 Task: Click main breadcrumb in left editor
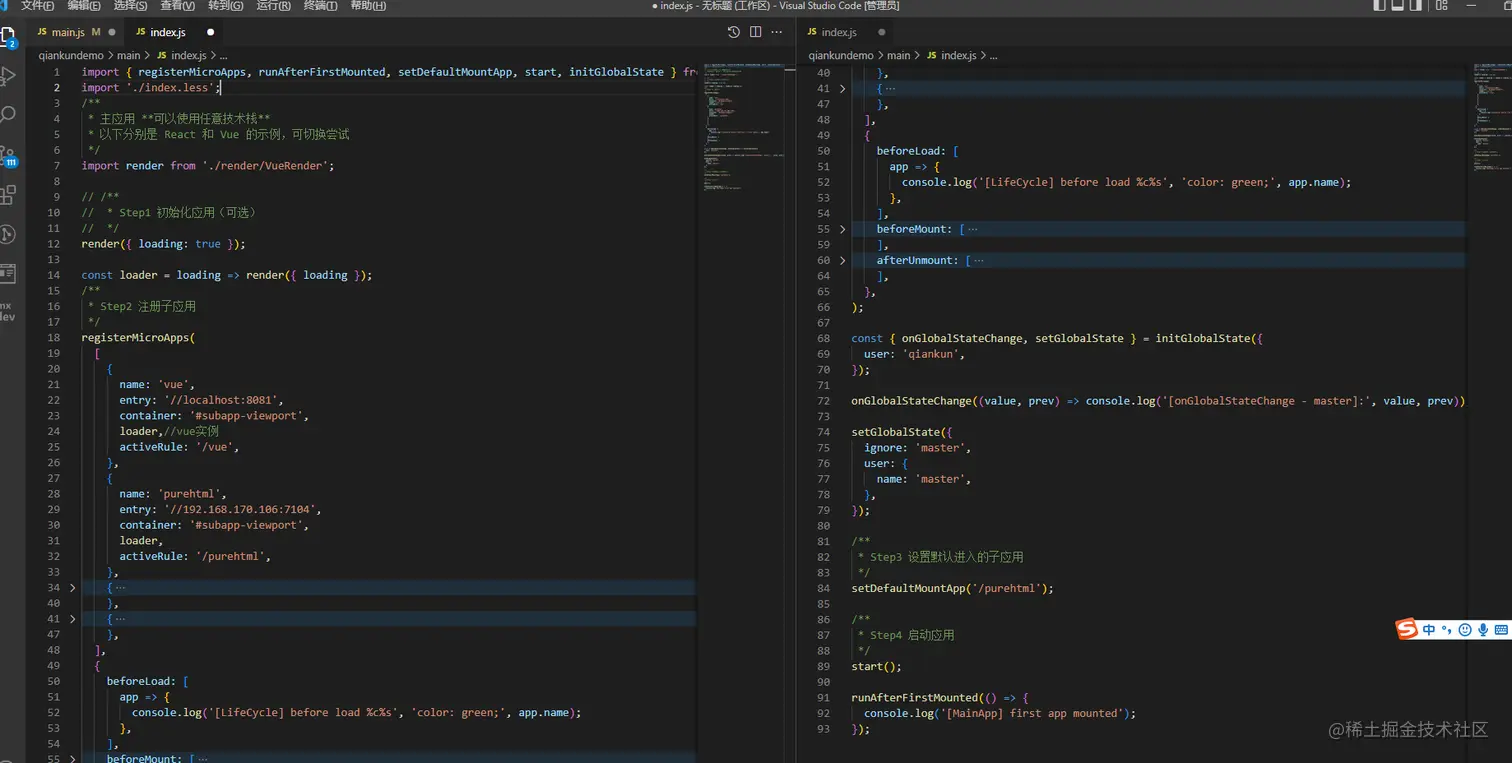(128, 56)
